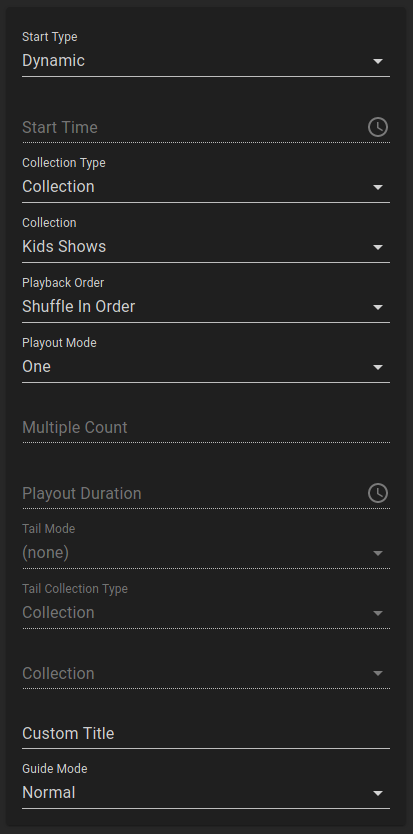Screen dimensions: 413x834
Task: Open the Kids Shows collection dropdown arrow
Action: pyautogui.click(x=378, y=247)
